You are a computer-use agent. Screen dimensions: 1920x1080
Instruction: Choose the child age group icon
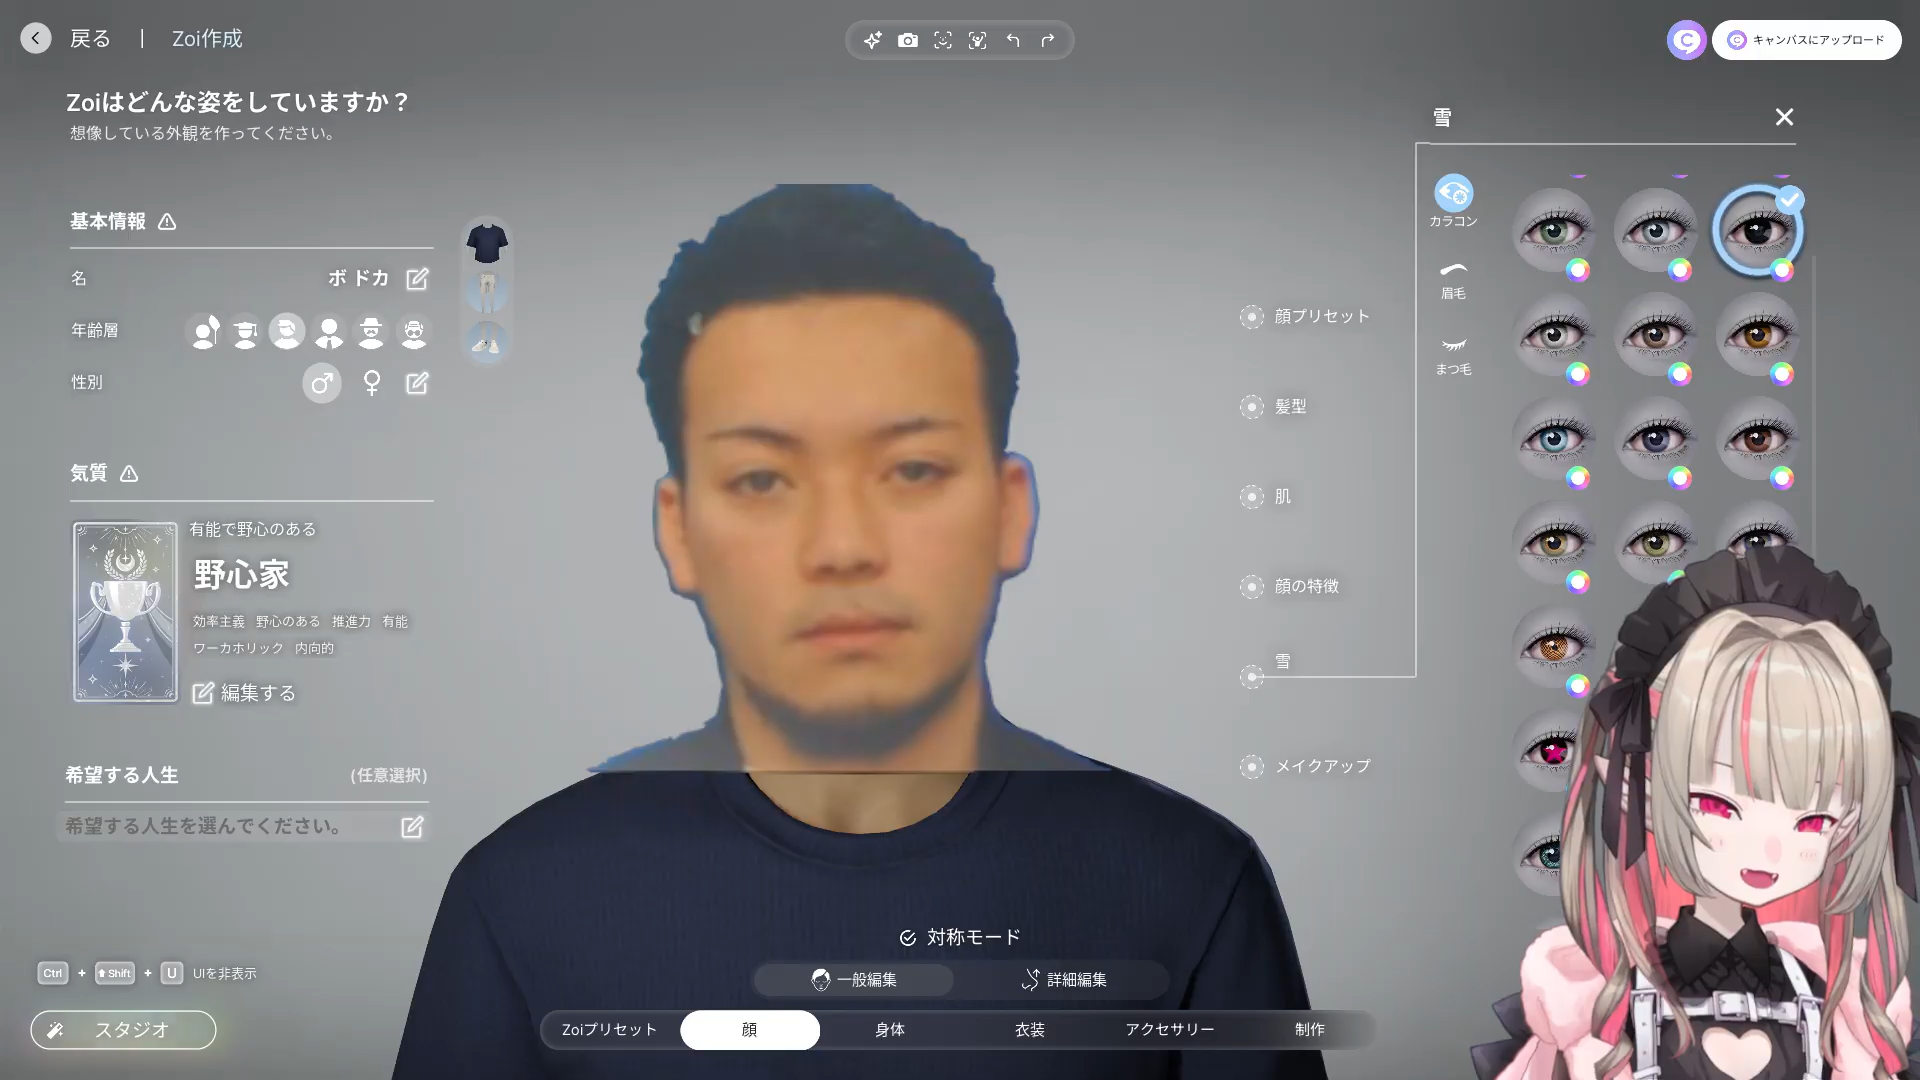[205, 331]
